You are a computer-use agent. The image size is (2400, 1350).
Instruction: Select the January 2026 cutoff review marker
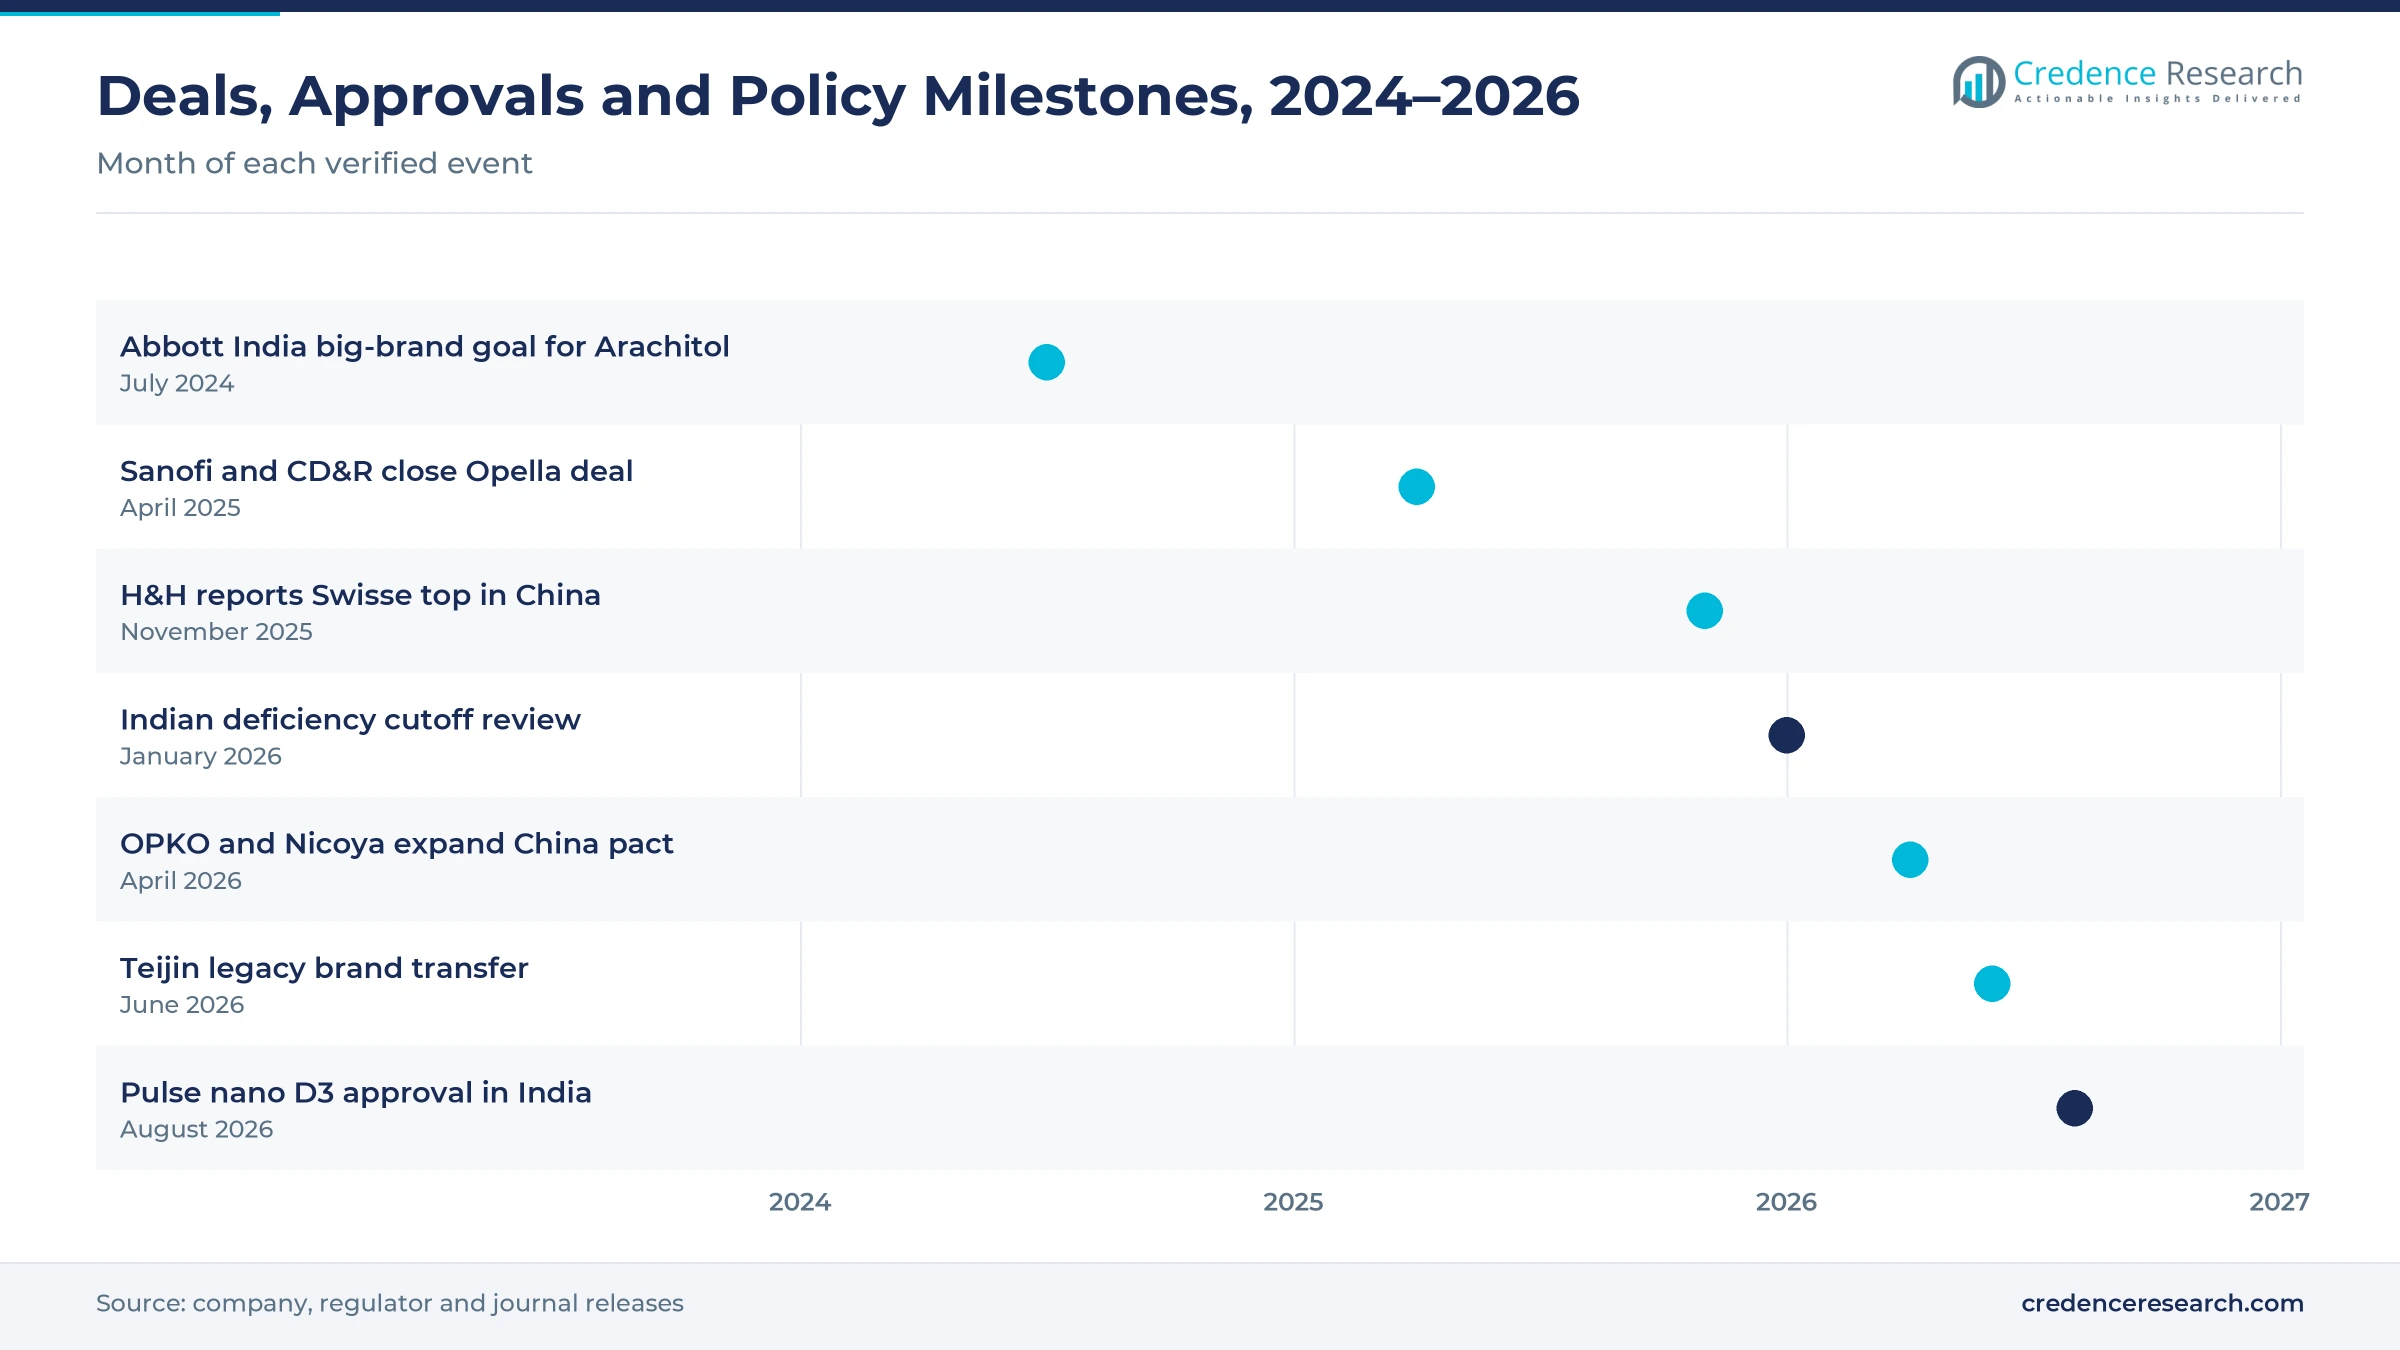click(x=1787, y=735)
